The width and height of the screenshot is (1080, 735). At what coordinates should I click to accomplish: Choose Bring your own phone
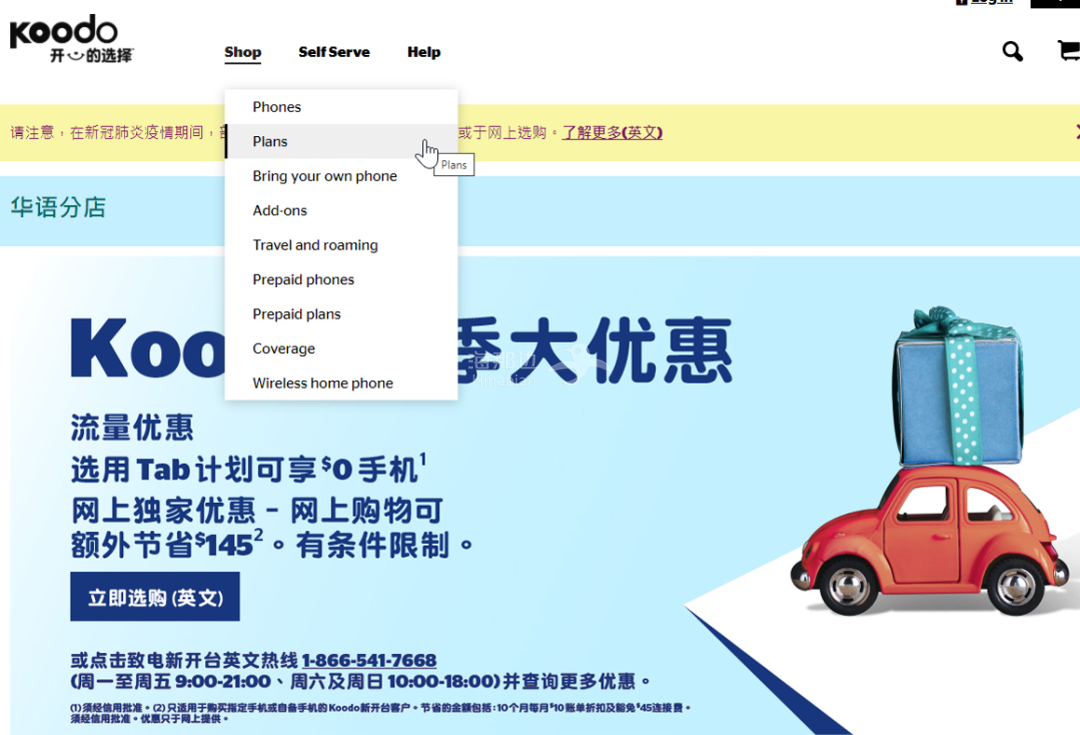341,176
